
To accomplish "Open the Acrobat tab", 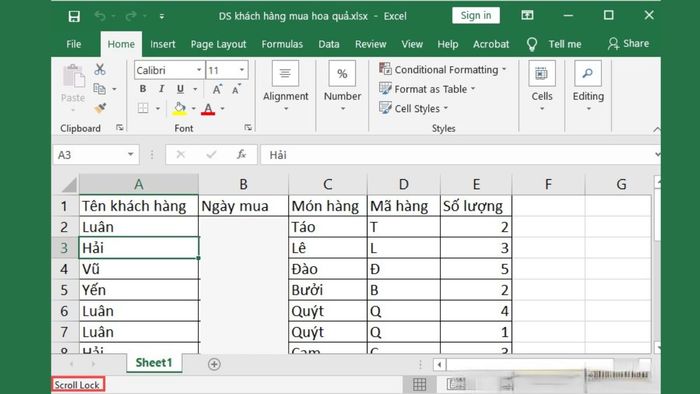I will point(491,44).
